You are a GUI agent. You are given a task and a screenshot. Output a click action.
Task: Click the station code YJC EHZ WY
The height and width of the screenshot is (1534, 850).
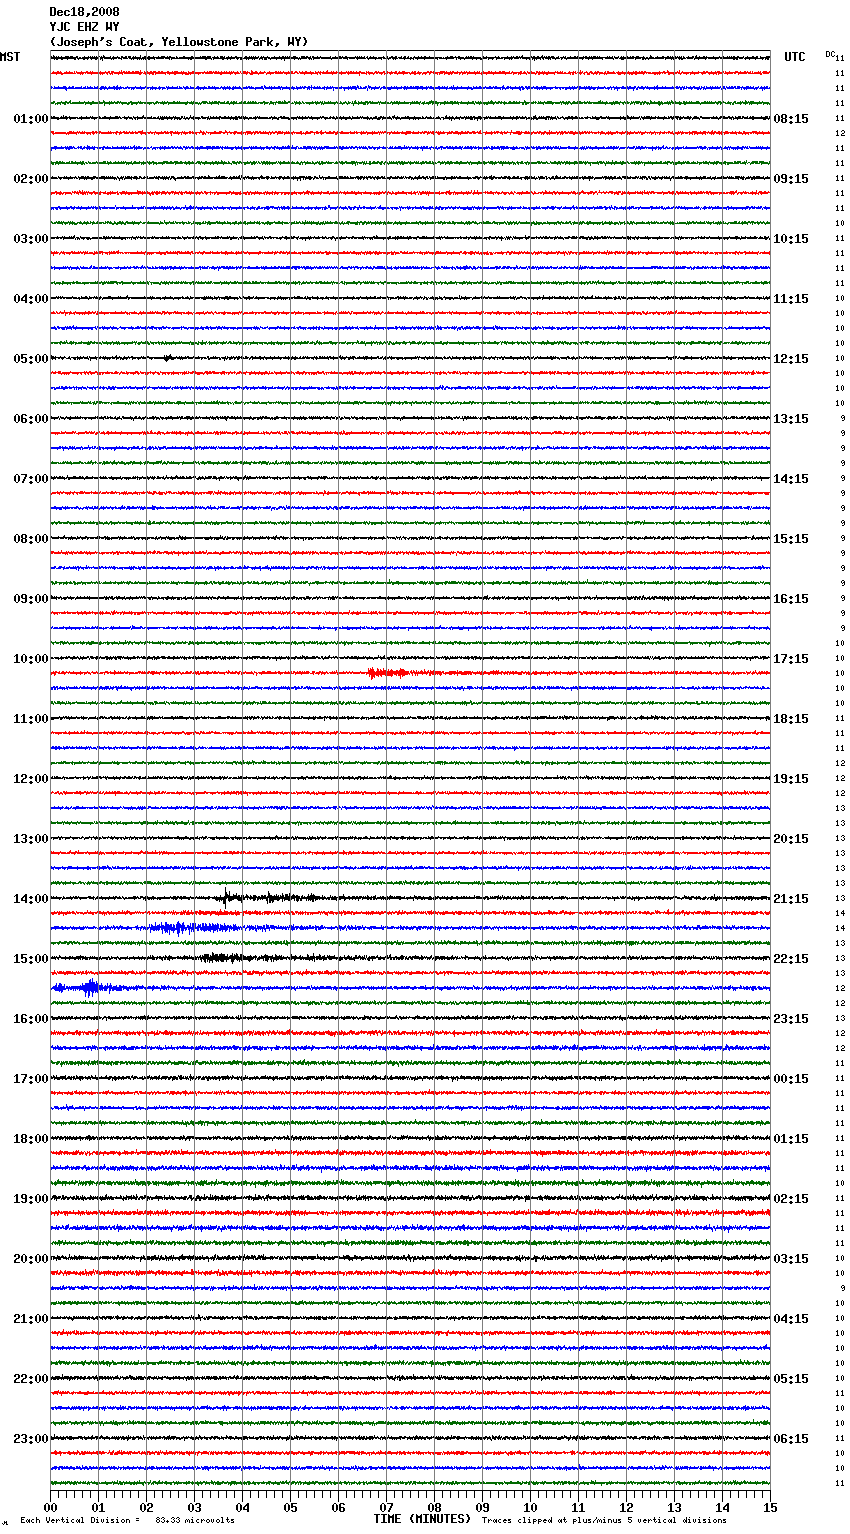[84, 27]
